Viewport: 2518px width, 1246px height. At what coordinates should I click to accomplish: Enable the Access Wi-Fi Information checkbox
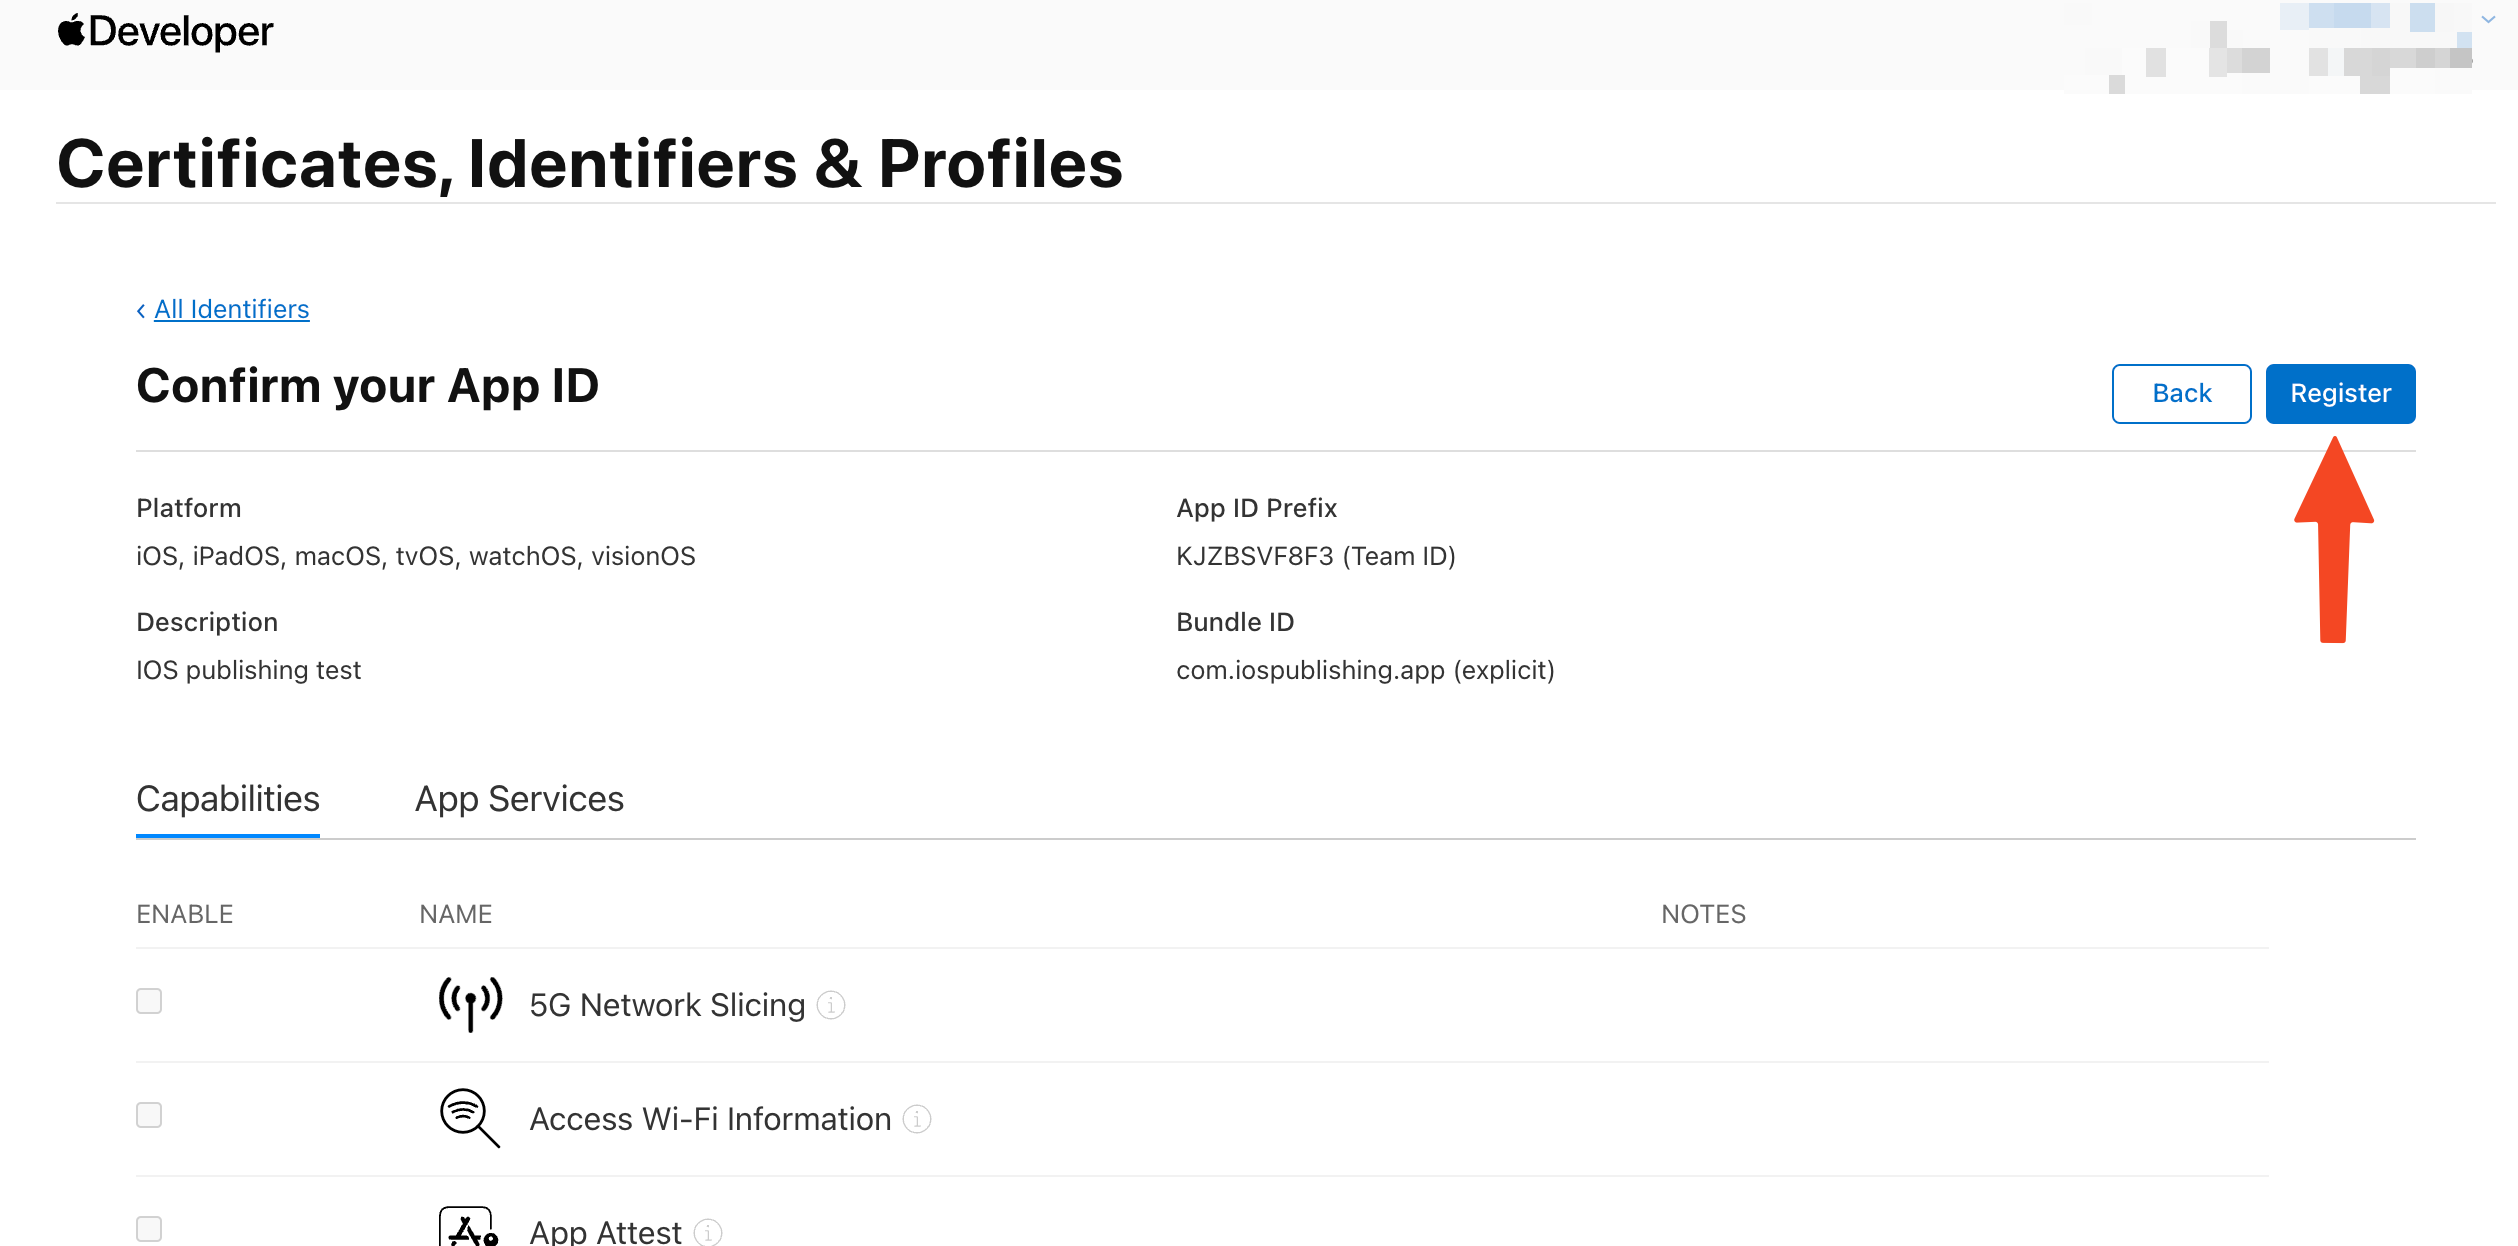(149, 1115)
